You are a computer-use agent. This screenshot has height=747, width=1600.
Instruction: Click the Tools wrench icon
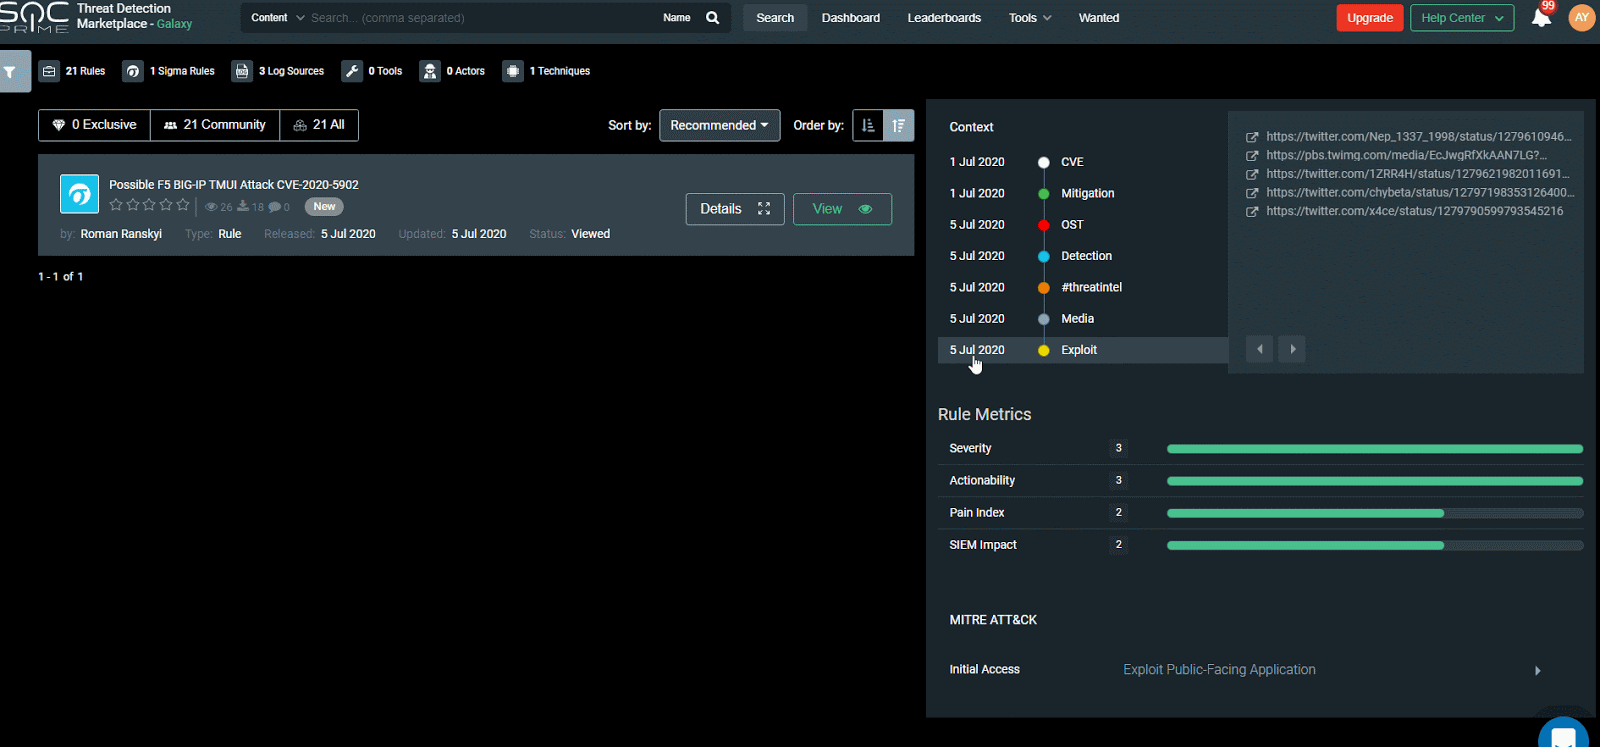click(352, 71)
